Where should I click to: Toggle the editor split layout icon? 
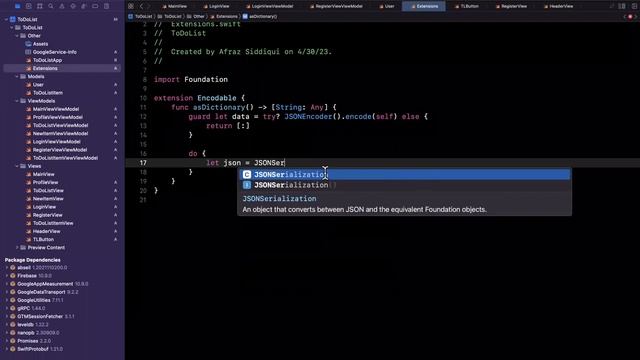pyautogui.click(x=622, y=6)
